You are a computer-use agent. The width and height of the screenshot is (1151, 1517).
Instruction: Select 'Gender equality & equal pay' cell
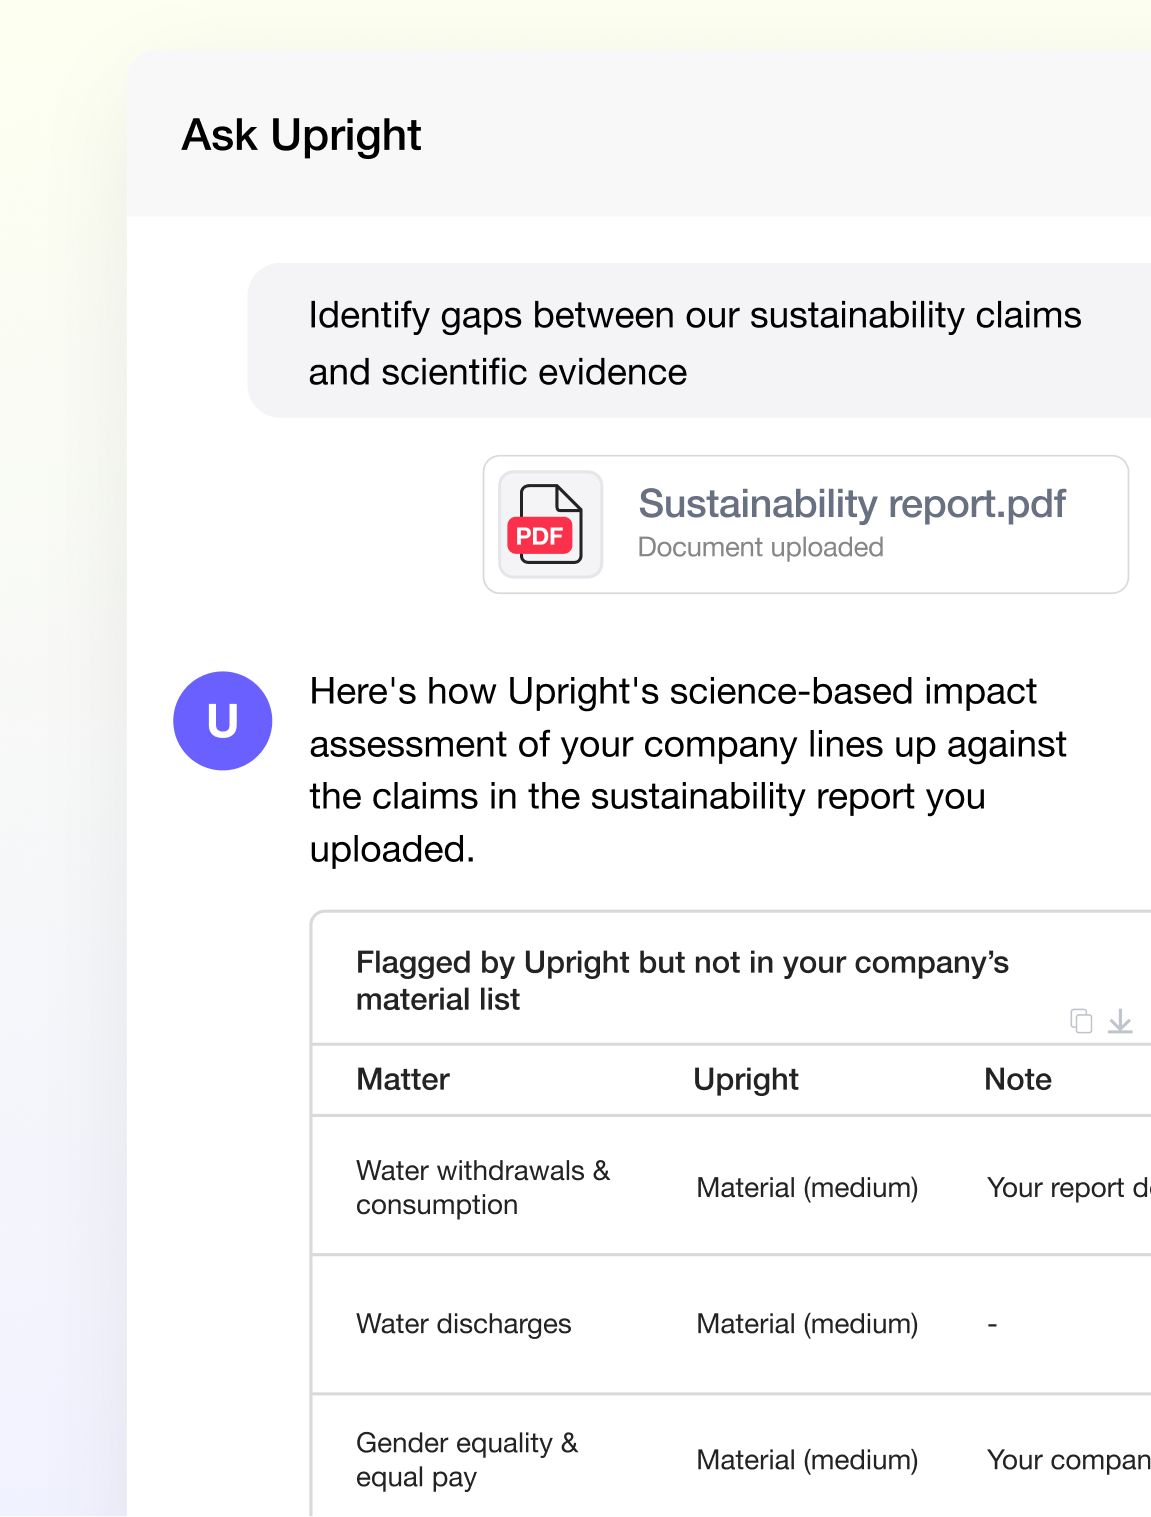point(467,1460)
